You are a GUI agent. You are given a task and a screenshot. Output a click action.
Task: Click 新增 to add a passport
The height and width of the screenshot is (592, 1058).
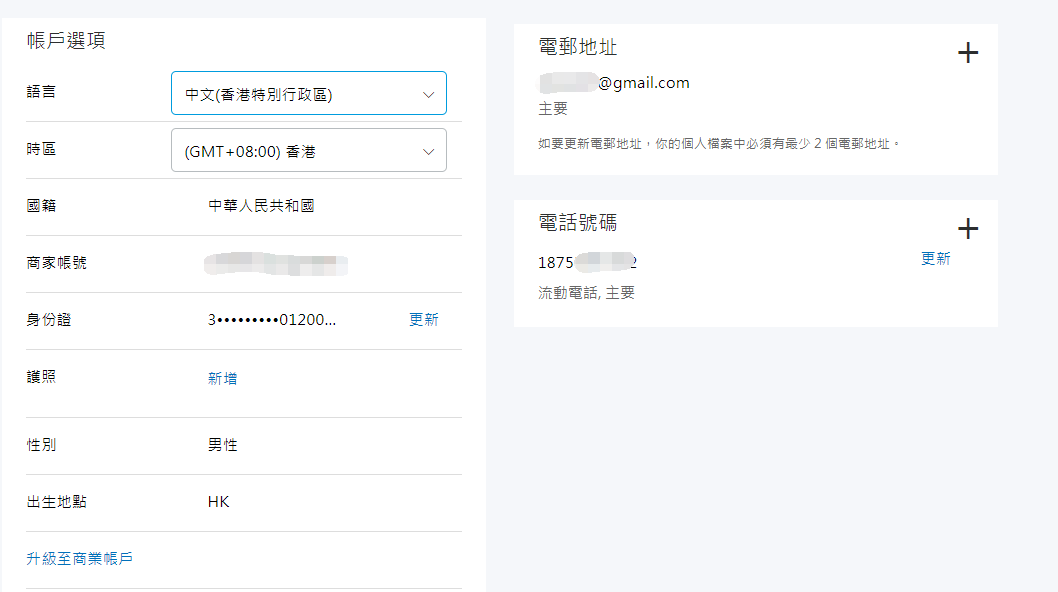[222, 379]
